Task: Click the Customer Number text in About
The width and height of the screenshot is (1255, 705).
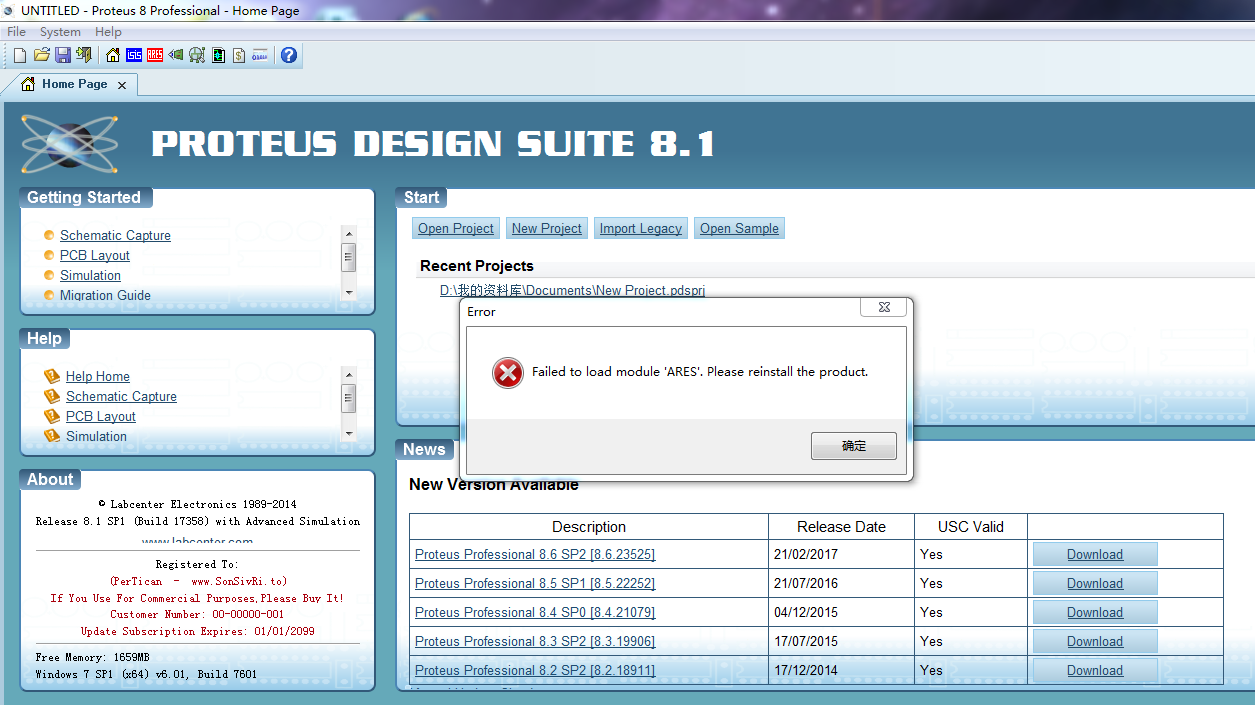Action: tap(197, 614)
